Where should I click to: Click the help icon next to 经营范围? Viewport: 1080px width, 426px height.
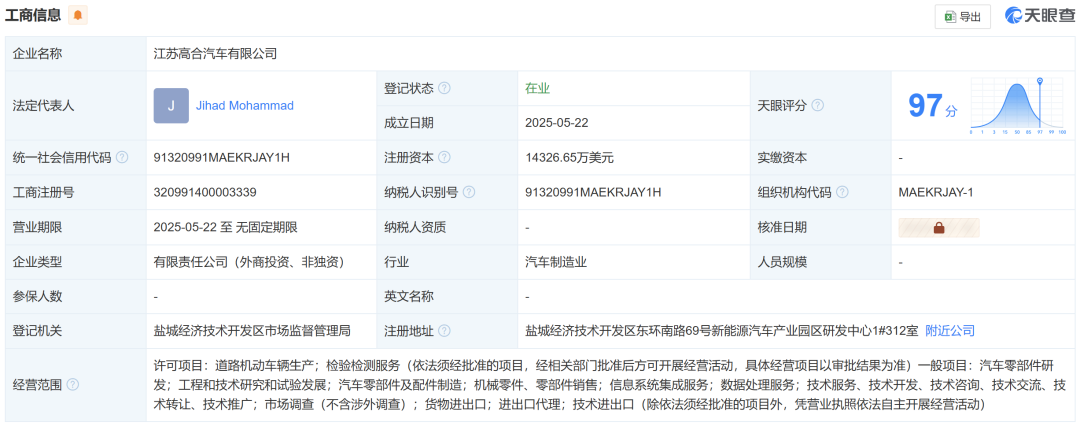72,384
